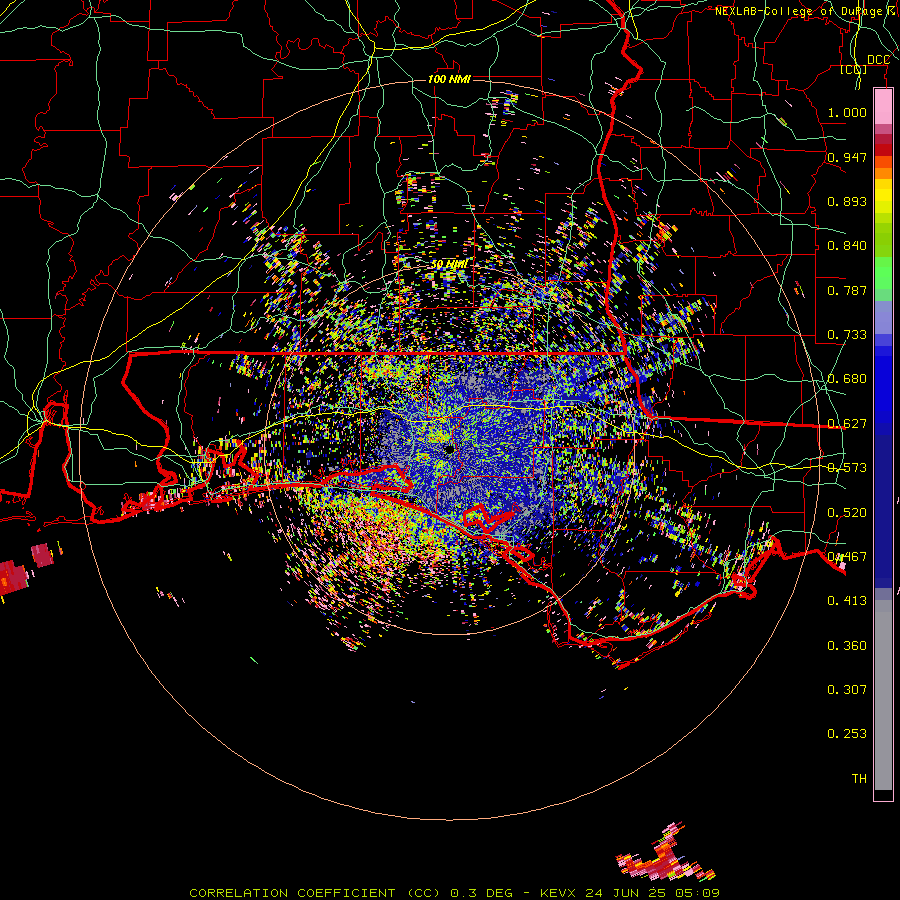Select the 0.573 legend value
Image resolution: width=900 pixels, height=900 pixels.
pos(847,468)
